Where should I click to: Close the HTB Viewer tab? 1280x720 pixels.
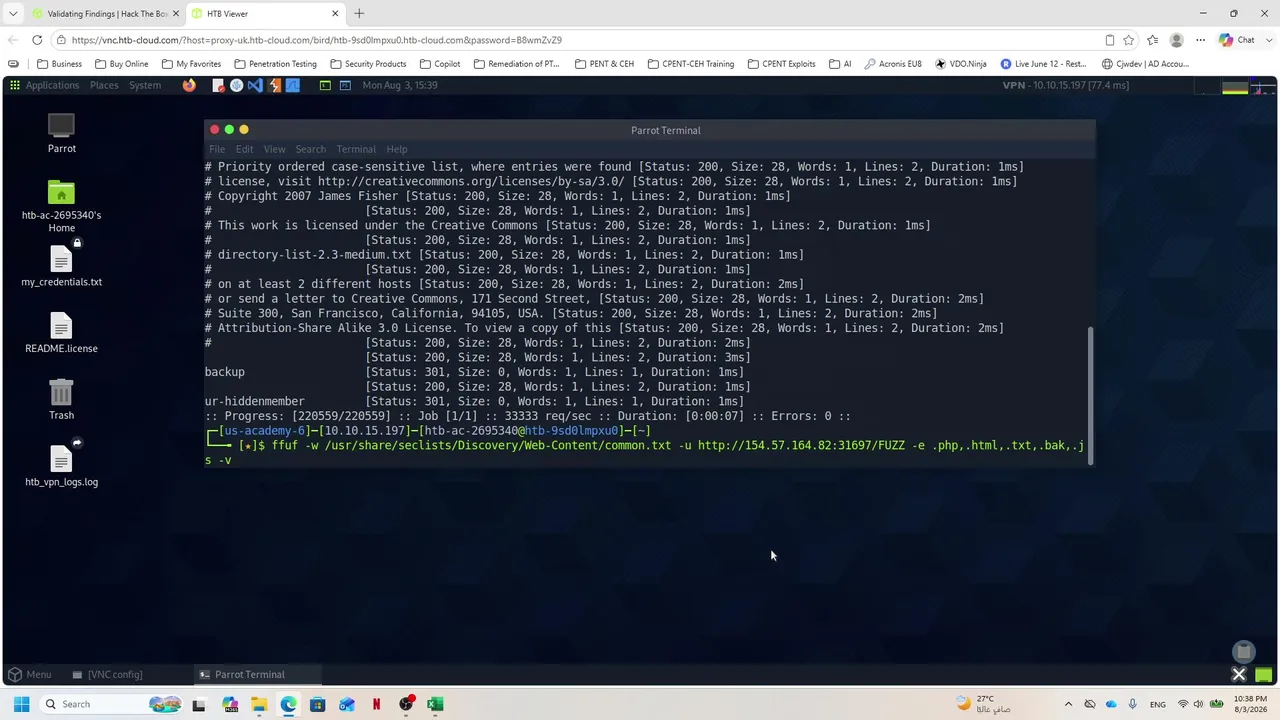335,14
